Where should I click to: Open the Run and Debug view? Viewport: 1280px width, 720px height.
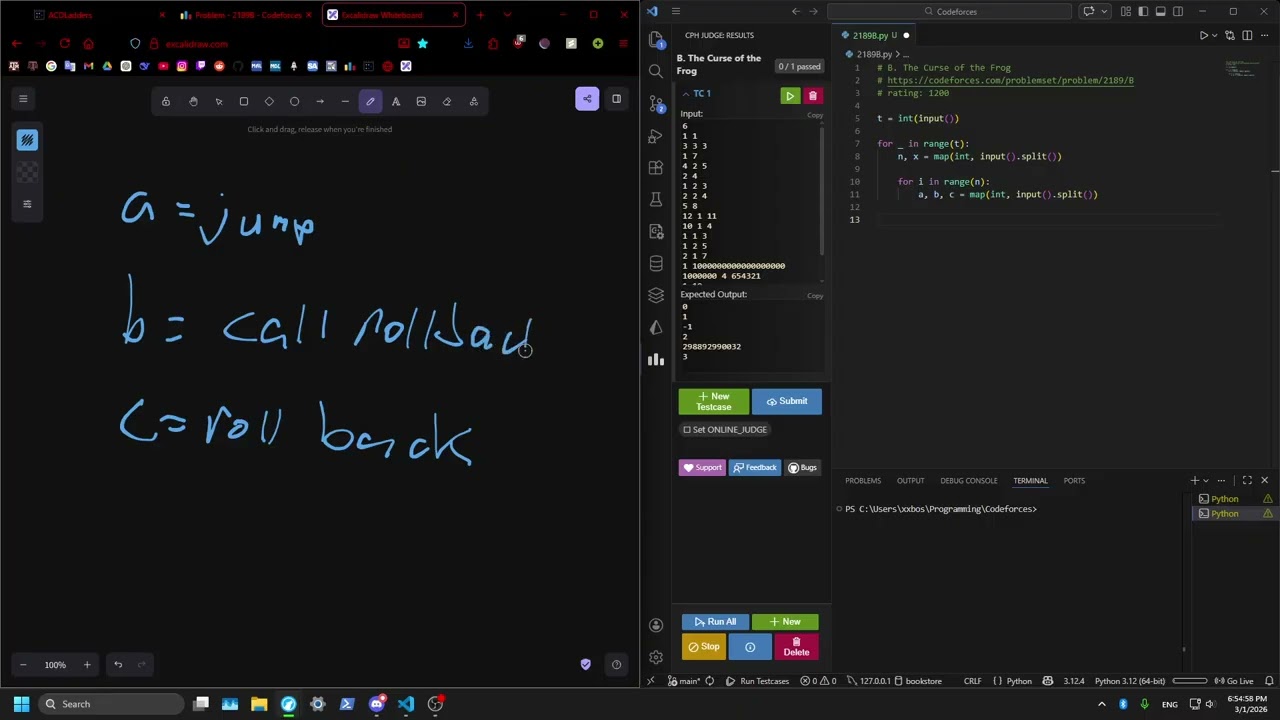point(656,135)
